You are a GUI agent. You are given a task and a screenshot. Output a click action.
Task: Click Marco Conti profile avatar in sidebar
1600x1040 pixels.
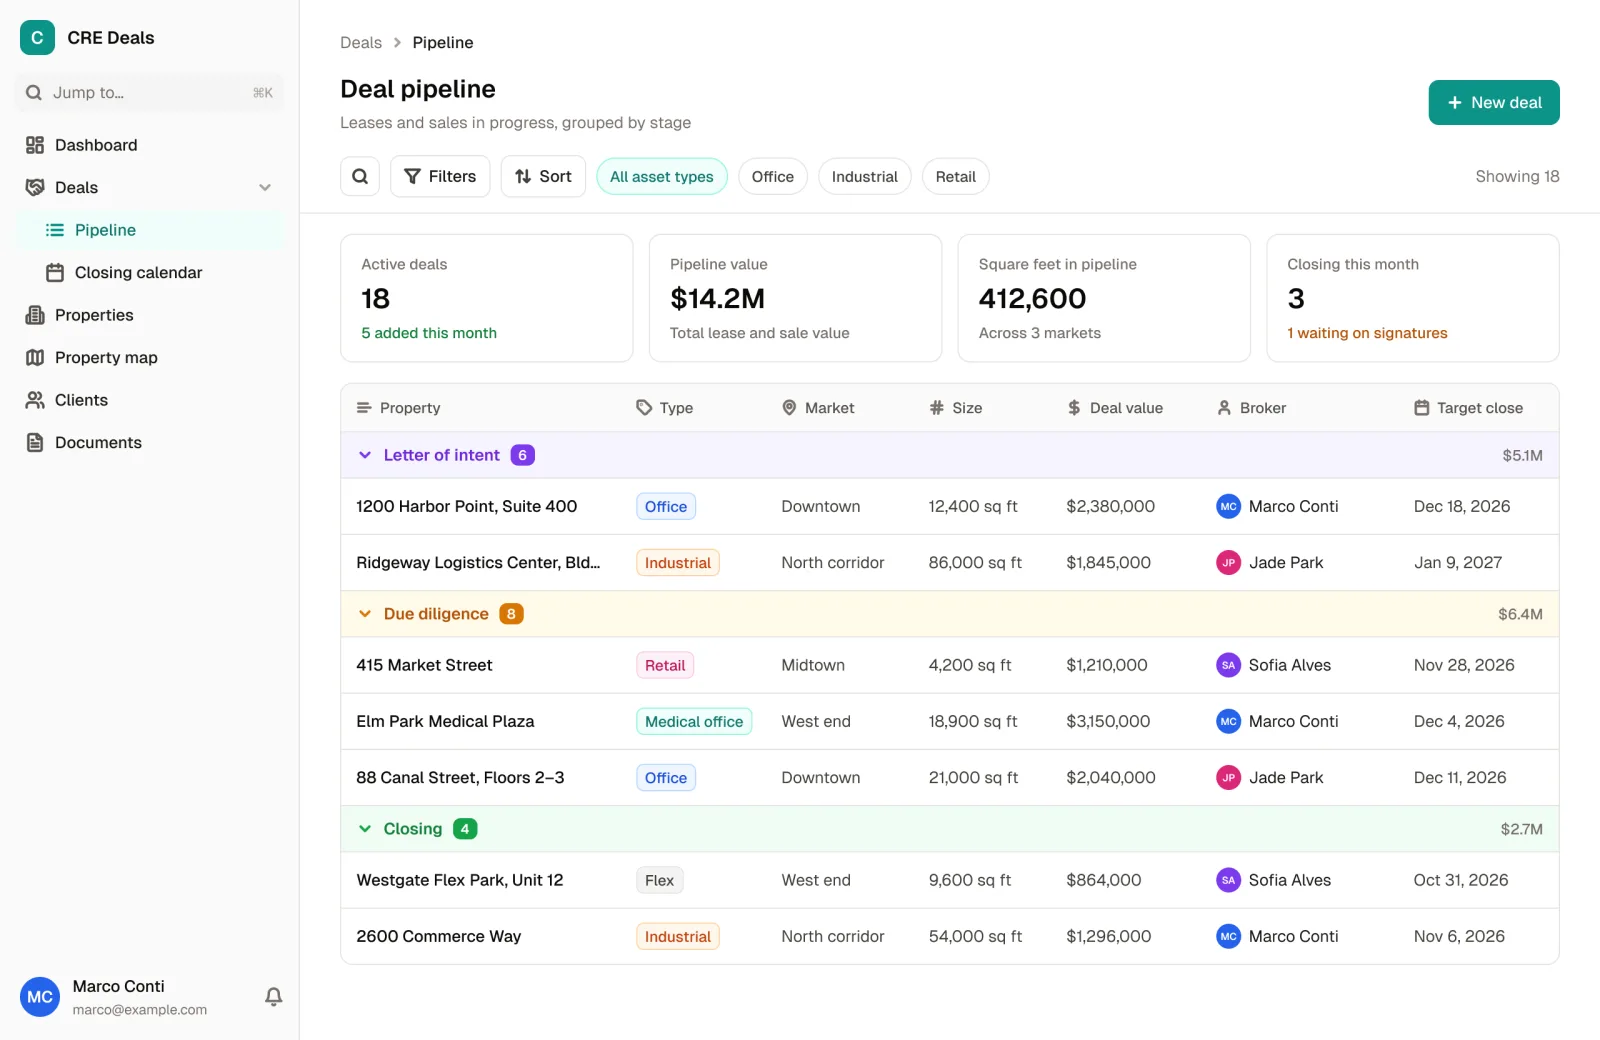click(x=40, y=997)
